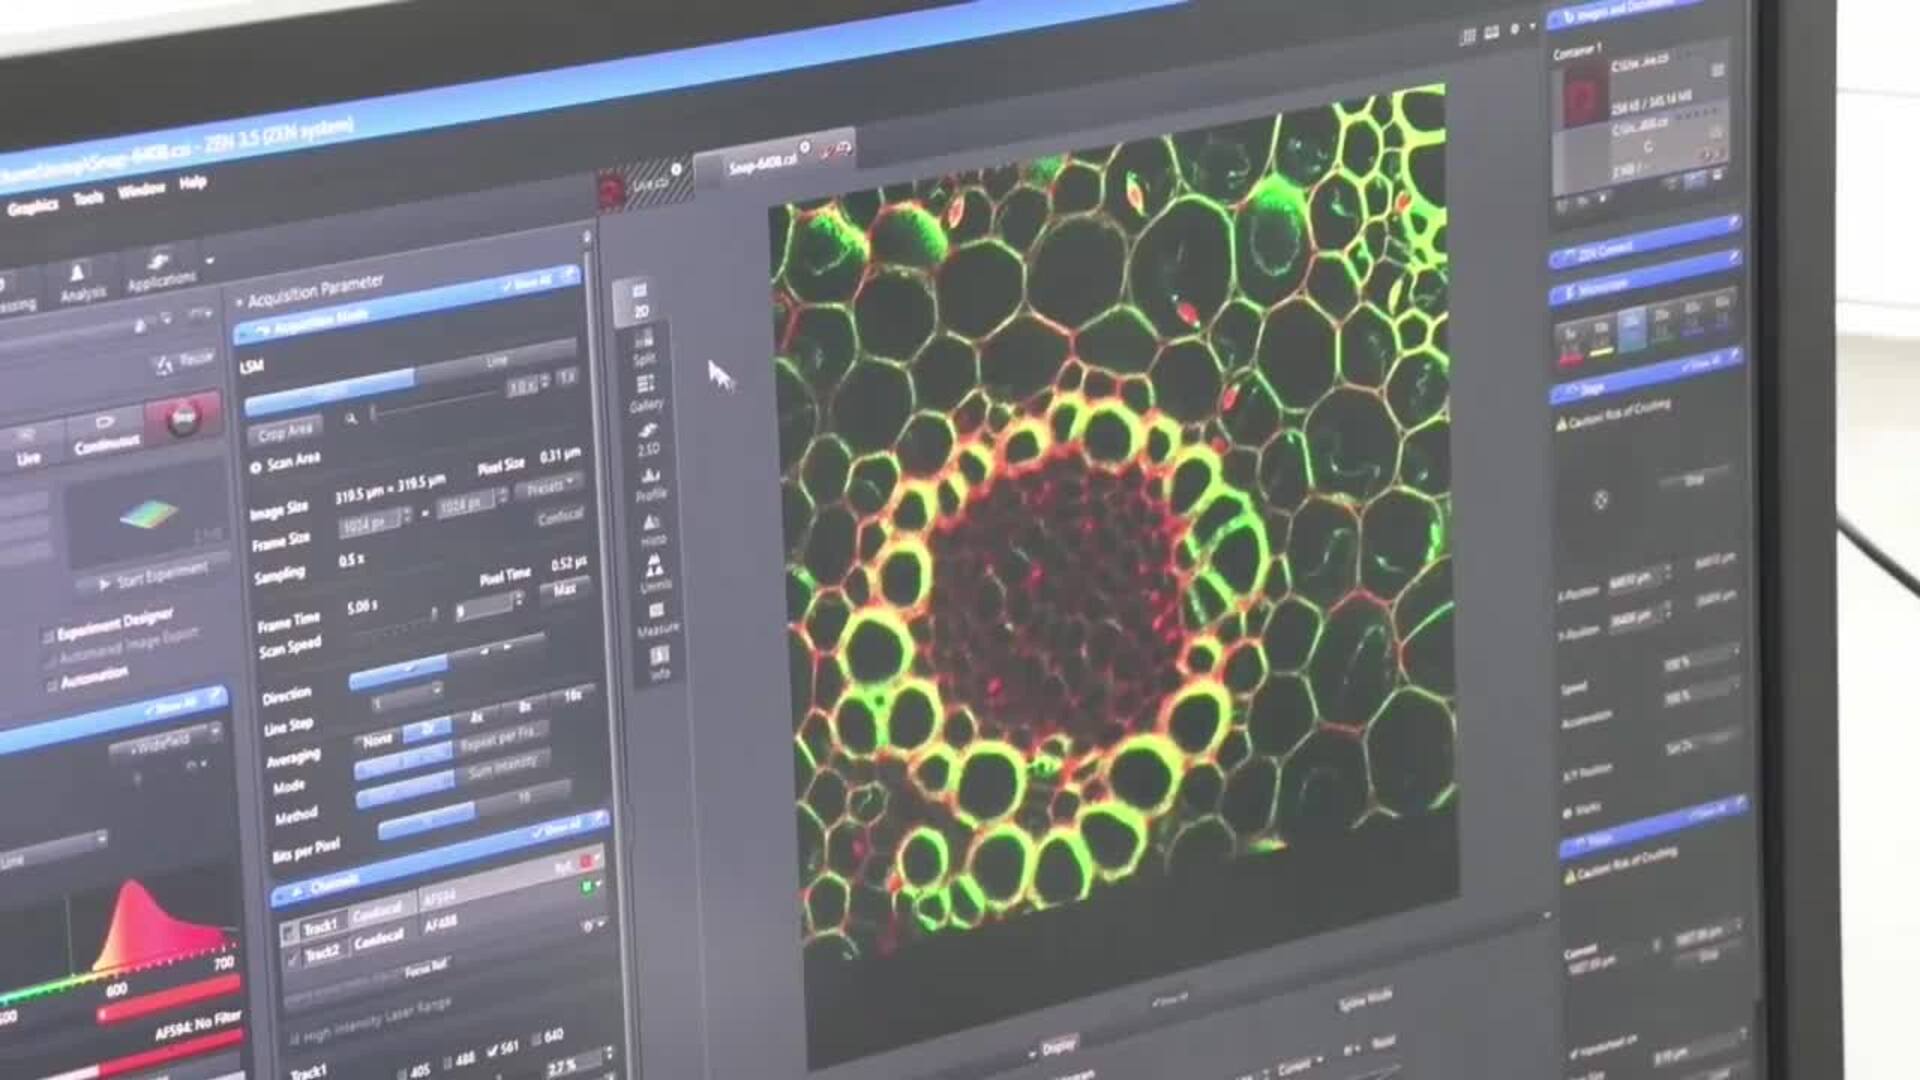
Task: Open the Histo view icon
Action: click(x=652, y=529)
